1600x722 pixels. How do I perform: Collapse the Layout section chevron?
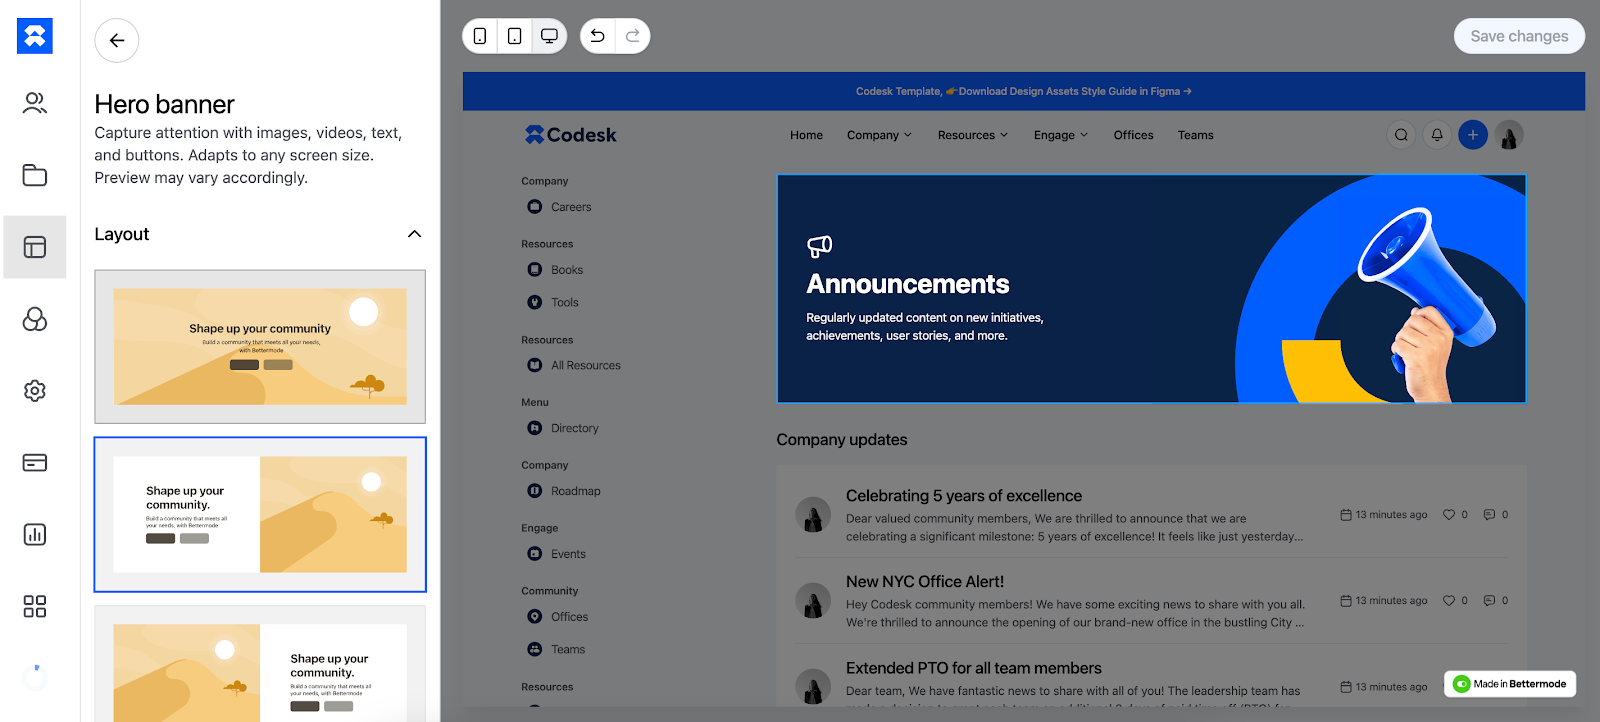(415, 234)
